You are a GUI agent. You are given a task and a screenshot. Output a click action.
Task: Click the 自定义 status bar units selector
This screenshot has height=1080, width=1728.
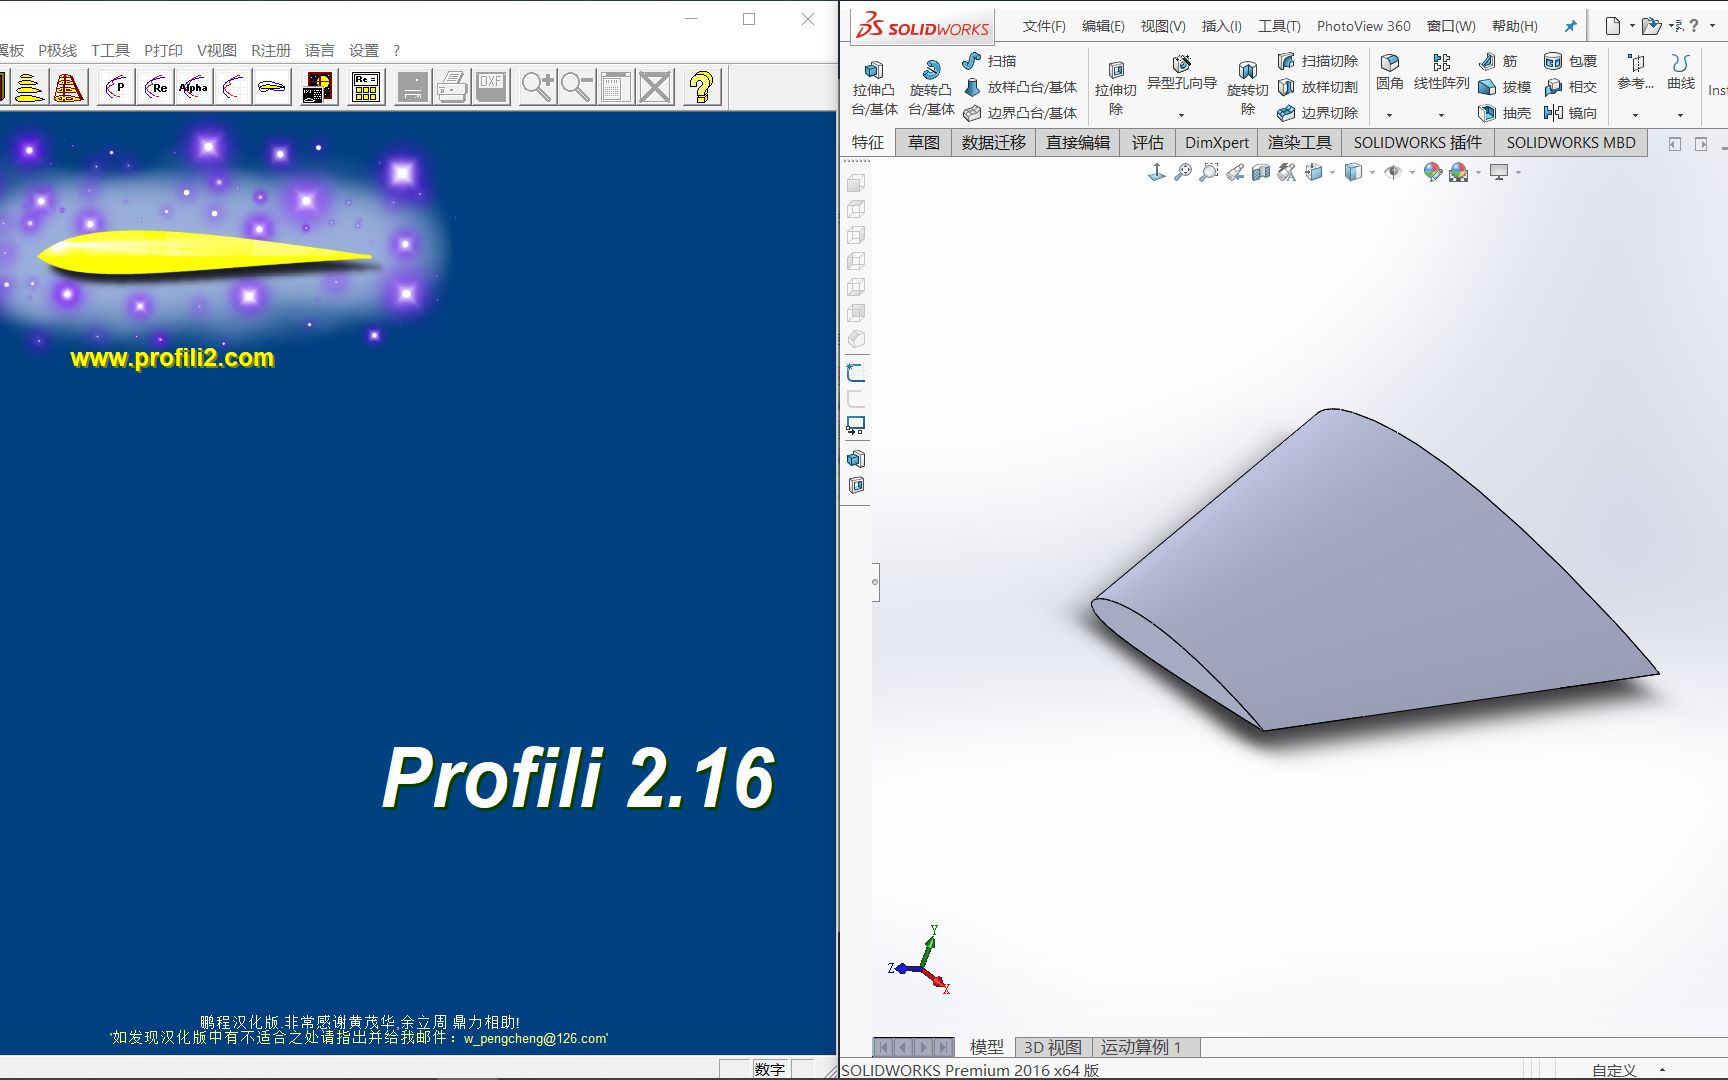point(1614,1070)
